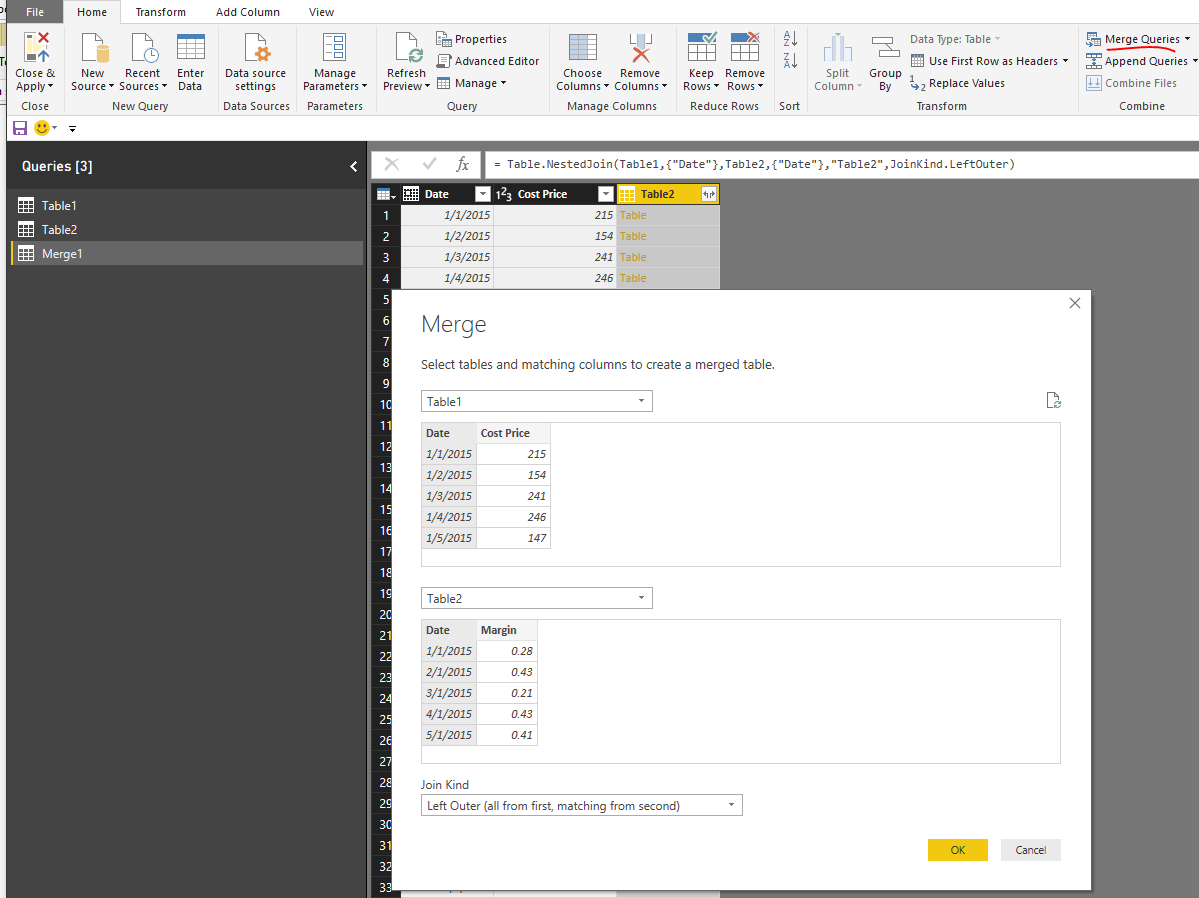1199x898 pixels.
Task: Open the Cost Price column filter dropdown
Action: 606,194
